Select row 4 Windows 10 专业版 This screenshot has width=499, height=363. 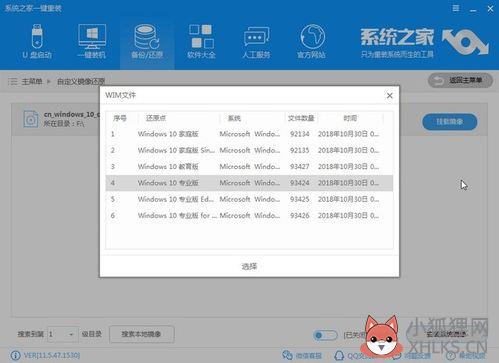249,183
